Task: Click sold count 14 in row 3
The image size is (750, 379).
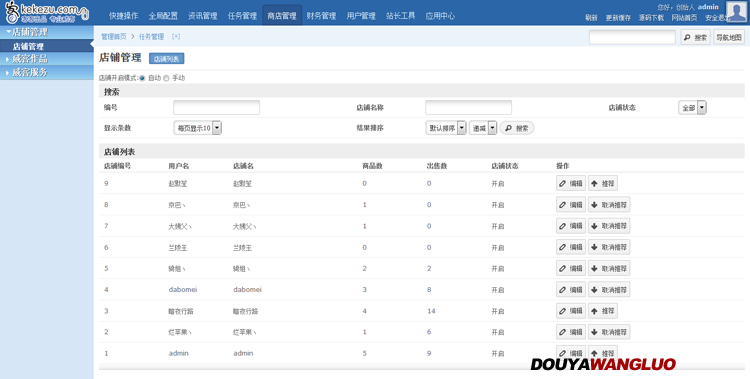Action: [431, 311]
